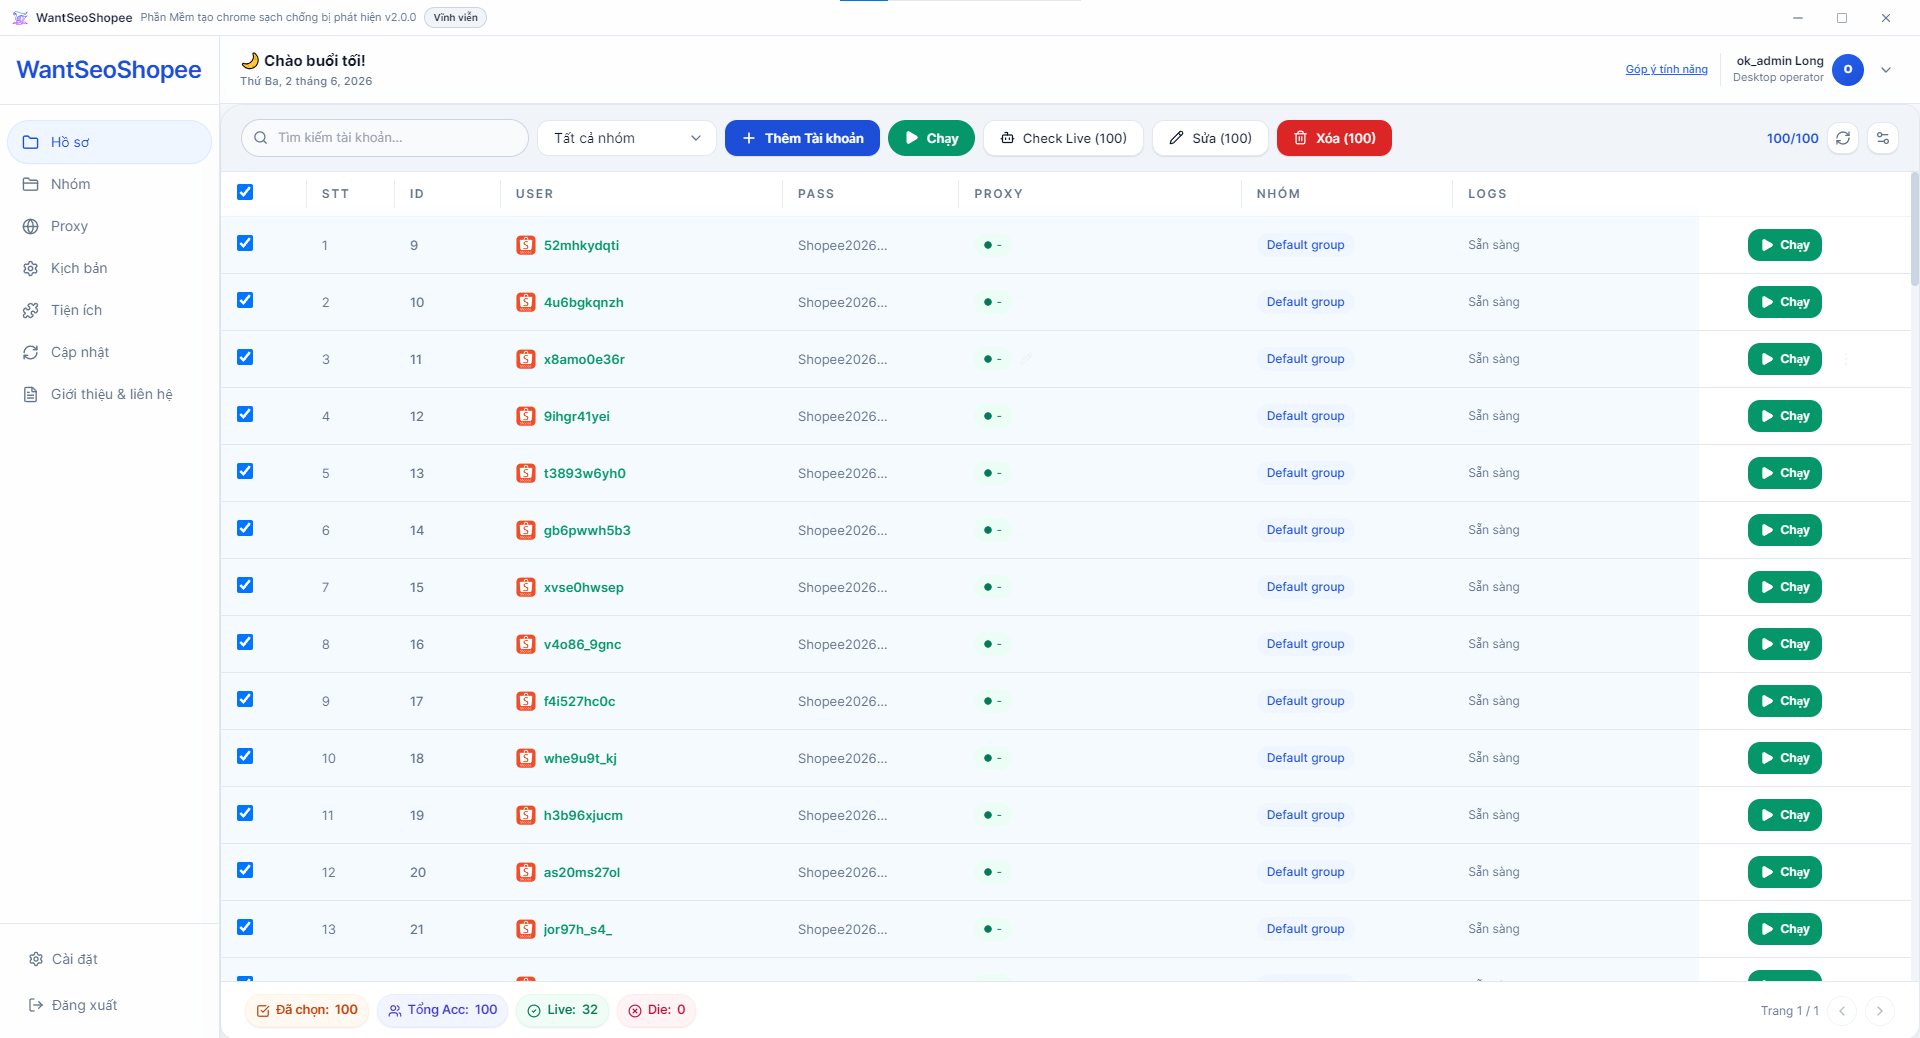Viewport: 1920px width, 1038px height.
Task: Open the Tất cả nhóm group dropdown
Action: point(627,138)
